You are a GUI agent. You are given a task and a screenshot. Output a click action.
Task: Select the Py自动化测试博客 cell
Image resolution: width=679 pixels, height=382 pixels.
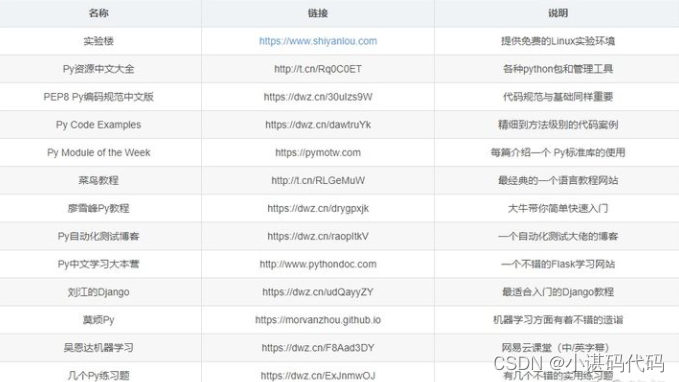(99, 236)
